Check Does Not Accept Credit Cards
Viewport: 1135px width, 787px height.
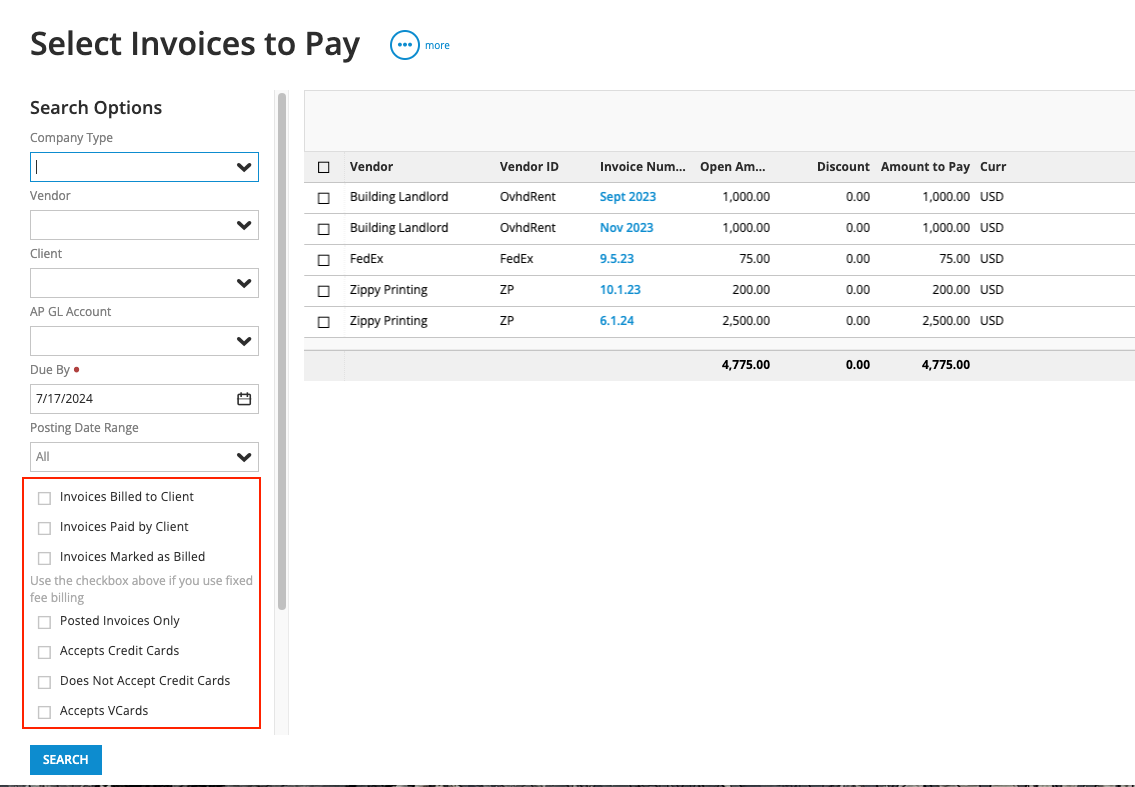point(44,682)
